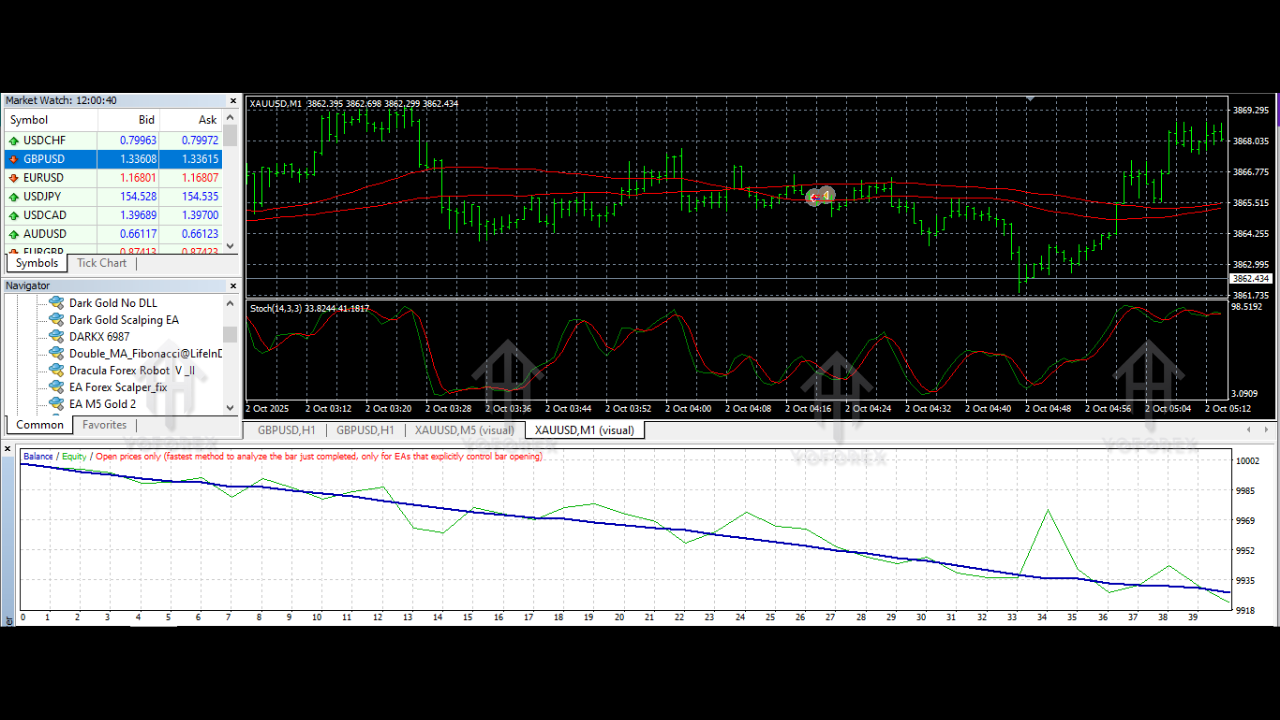Switch to the Tick Chart tab

coord(102,263)
